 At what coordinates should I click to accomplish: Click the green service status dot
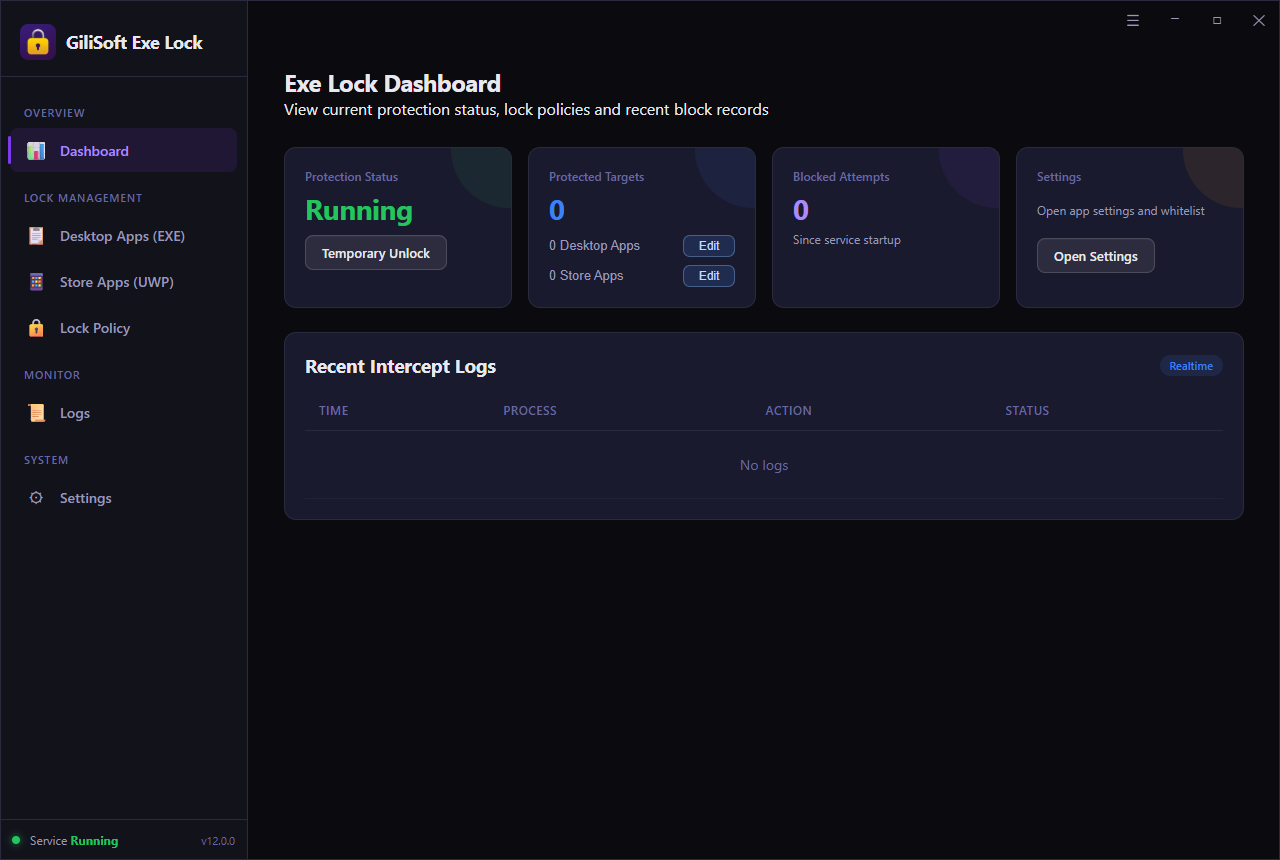(x=16, y=840)
